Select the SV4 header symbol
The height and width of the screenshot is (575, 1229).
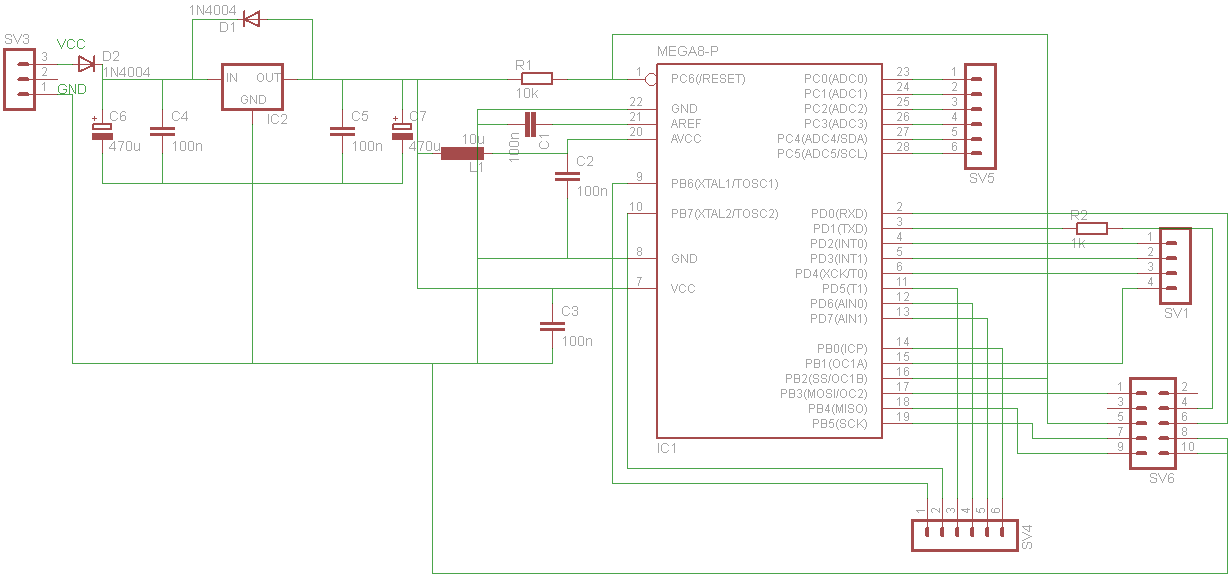(964, 536)
